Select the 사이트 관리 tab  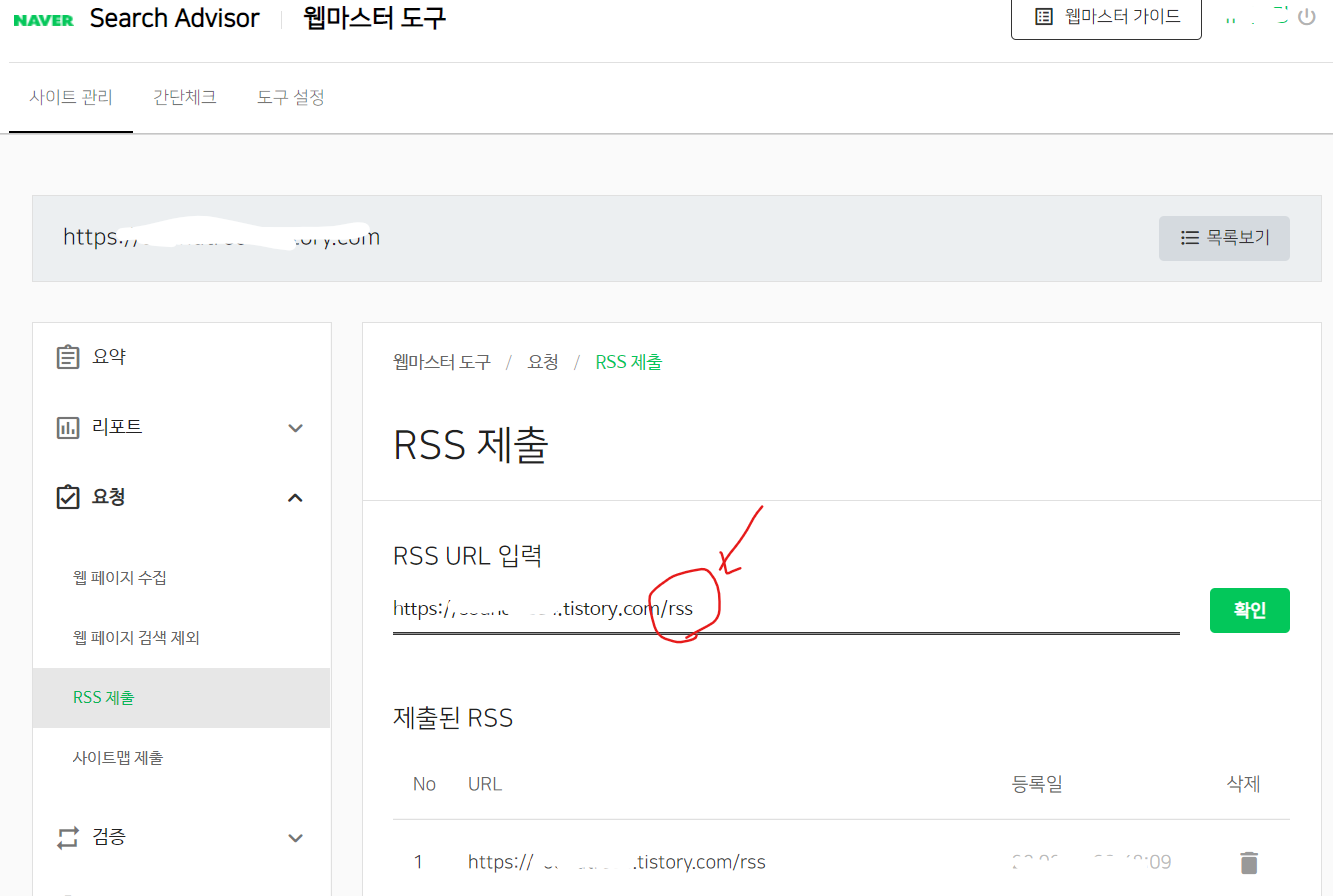point(71,97)
